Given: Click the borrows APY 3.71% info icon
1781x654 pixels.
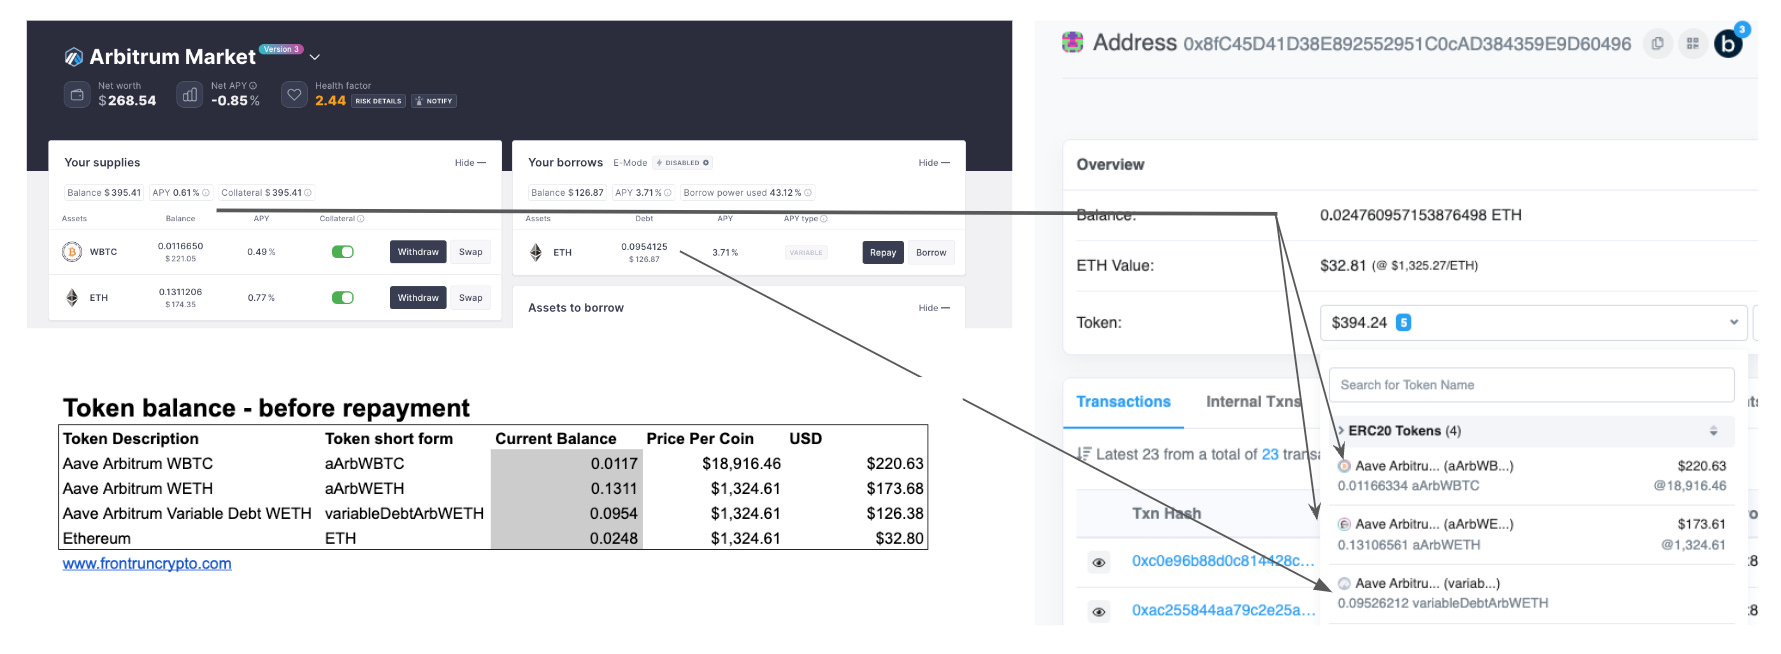Looking at the screenshot, I should click(668, 193).
